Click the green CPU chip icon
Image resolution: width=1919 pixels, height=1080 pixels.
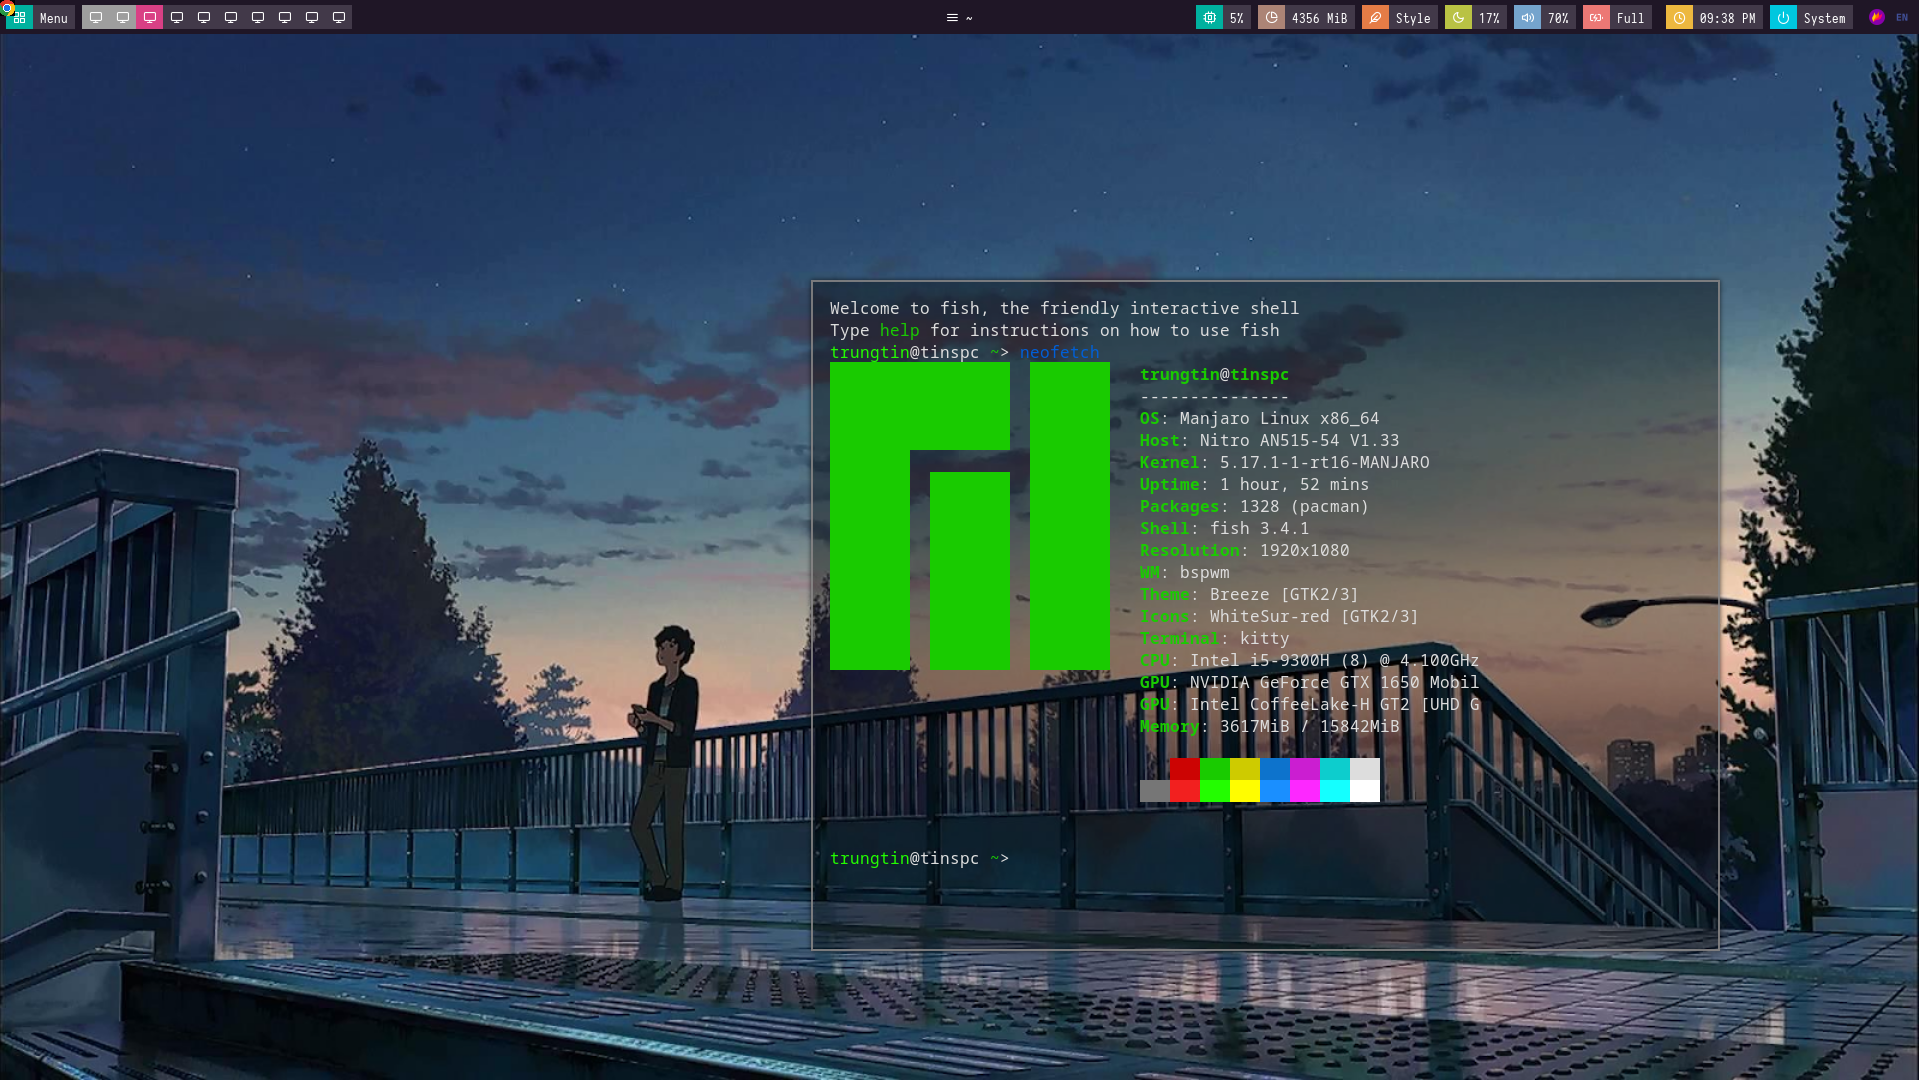point(1209,18)
